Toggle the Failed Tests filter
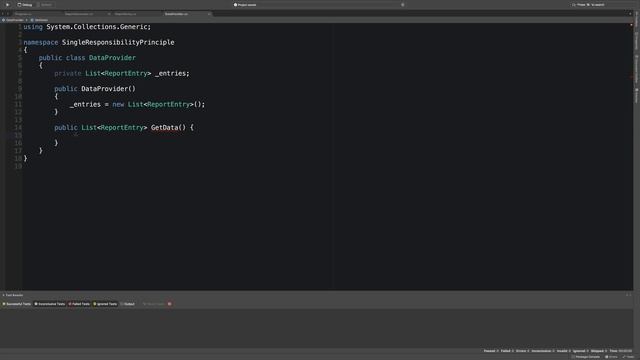The height and width of the screenshot is (360, 640). [79, 304]
